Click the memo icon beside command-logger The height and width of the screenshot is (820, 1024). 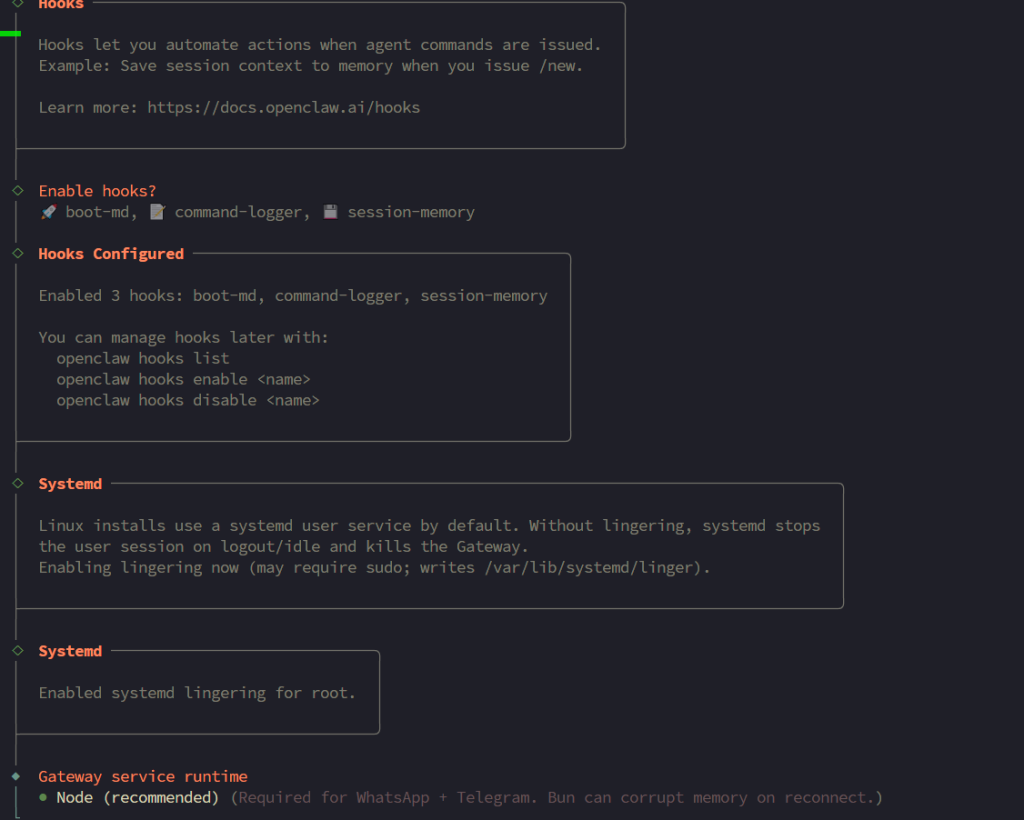(x=157, y=213)
